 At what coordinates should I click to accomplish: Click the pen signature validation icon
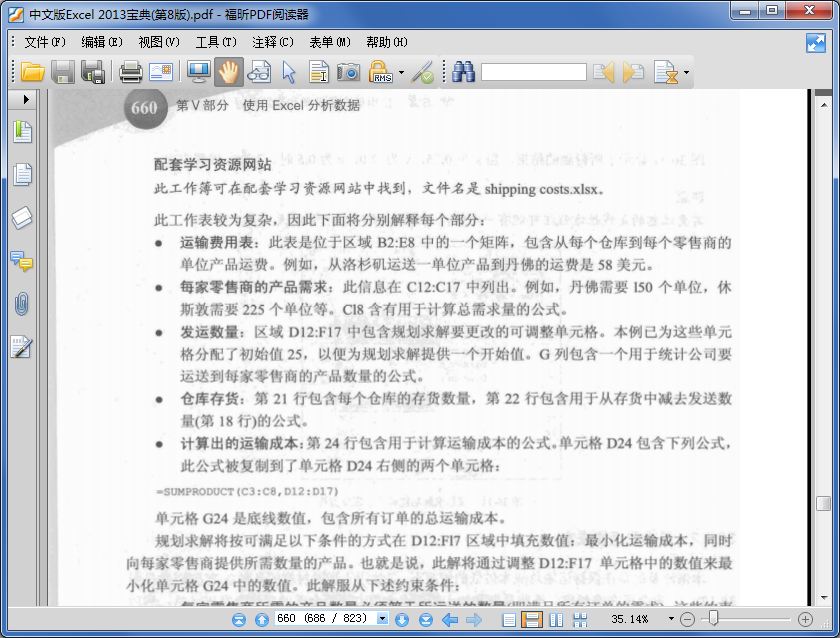(422, 72)
